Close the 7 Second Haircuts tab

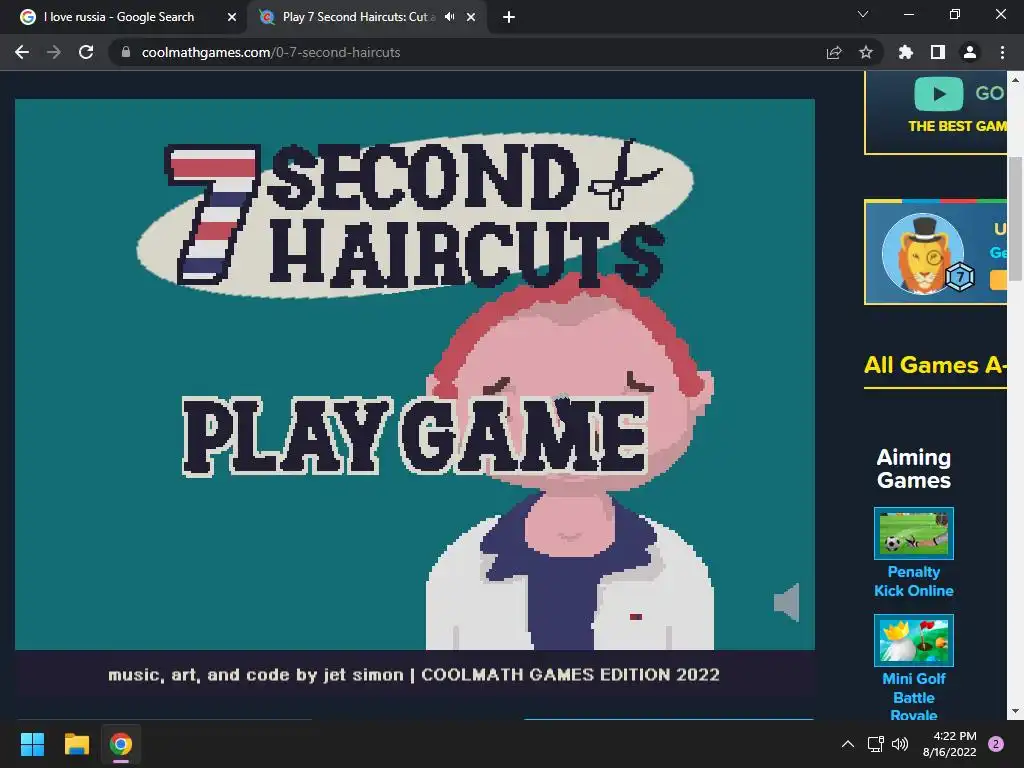(x=471, y=17)
